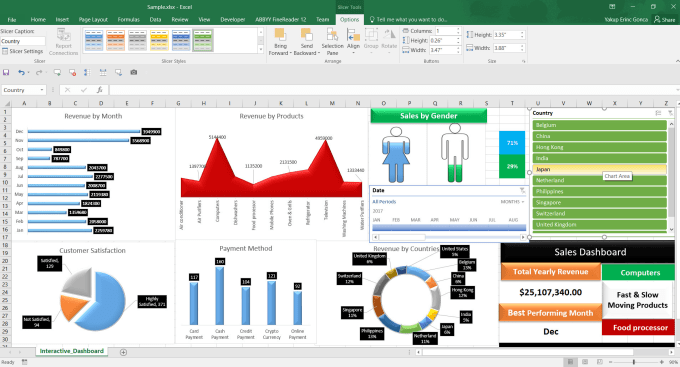Click the zoom slider handle in status bar
Image resolution: width=680 pixels, height=367 pixels.
pyautogui.click(x=634, y=362)
